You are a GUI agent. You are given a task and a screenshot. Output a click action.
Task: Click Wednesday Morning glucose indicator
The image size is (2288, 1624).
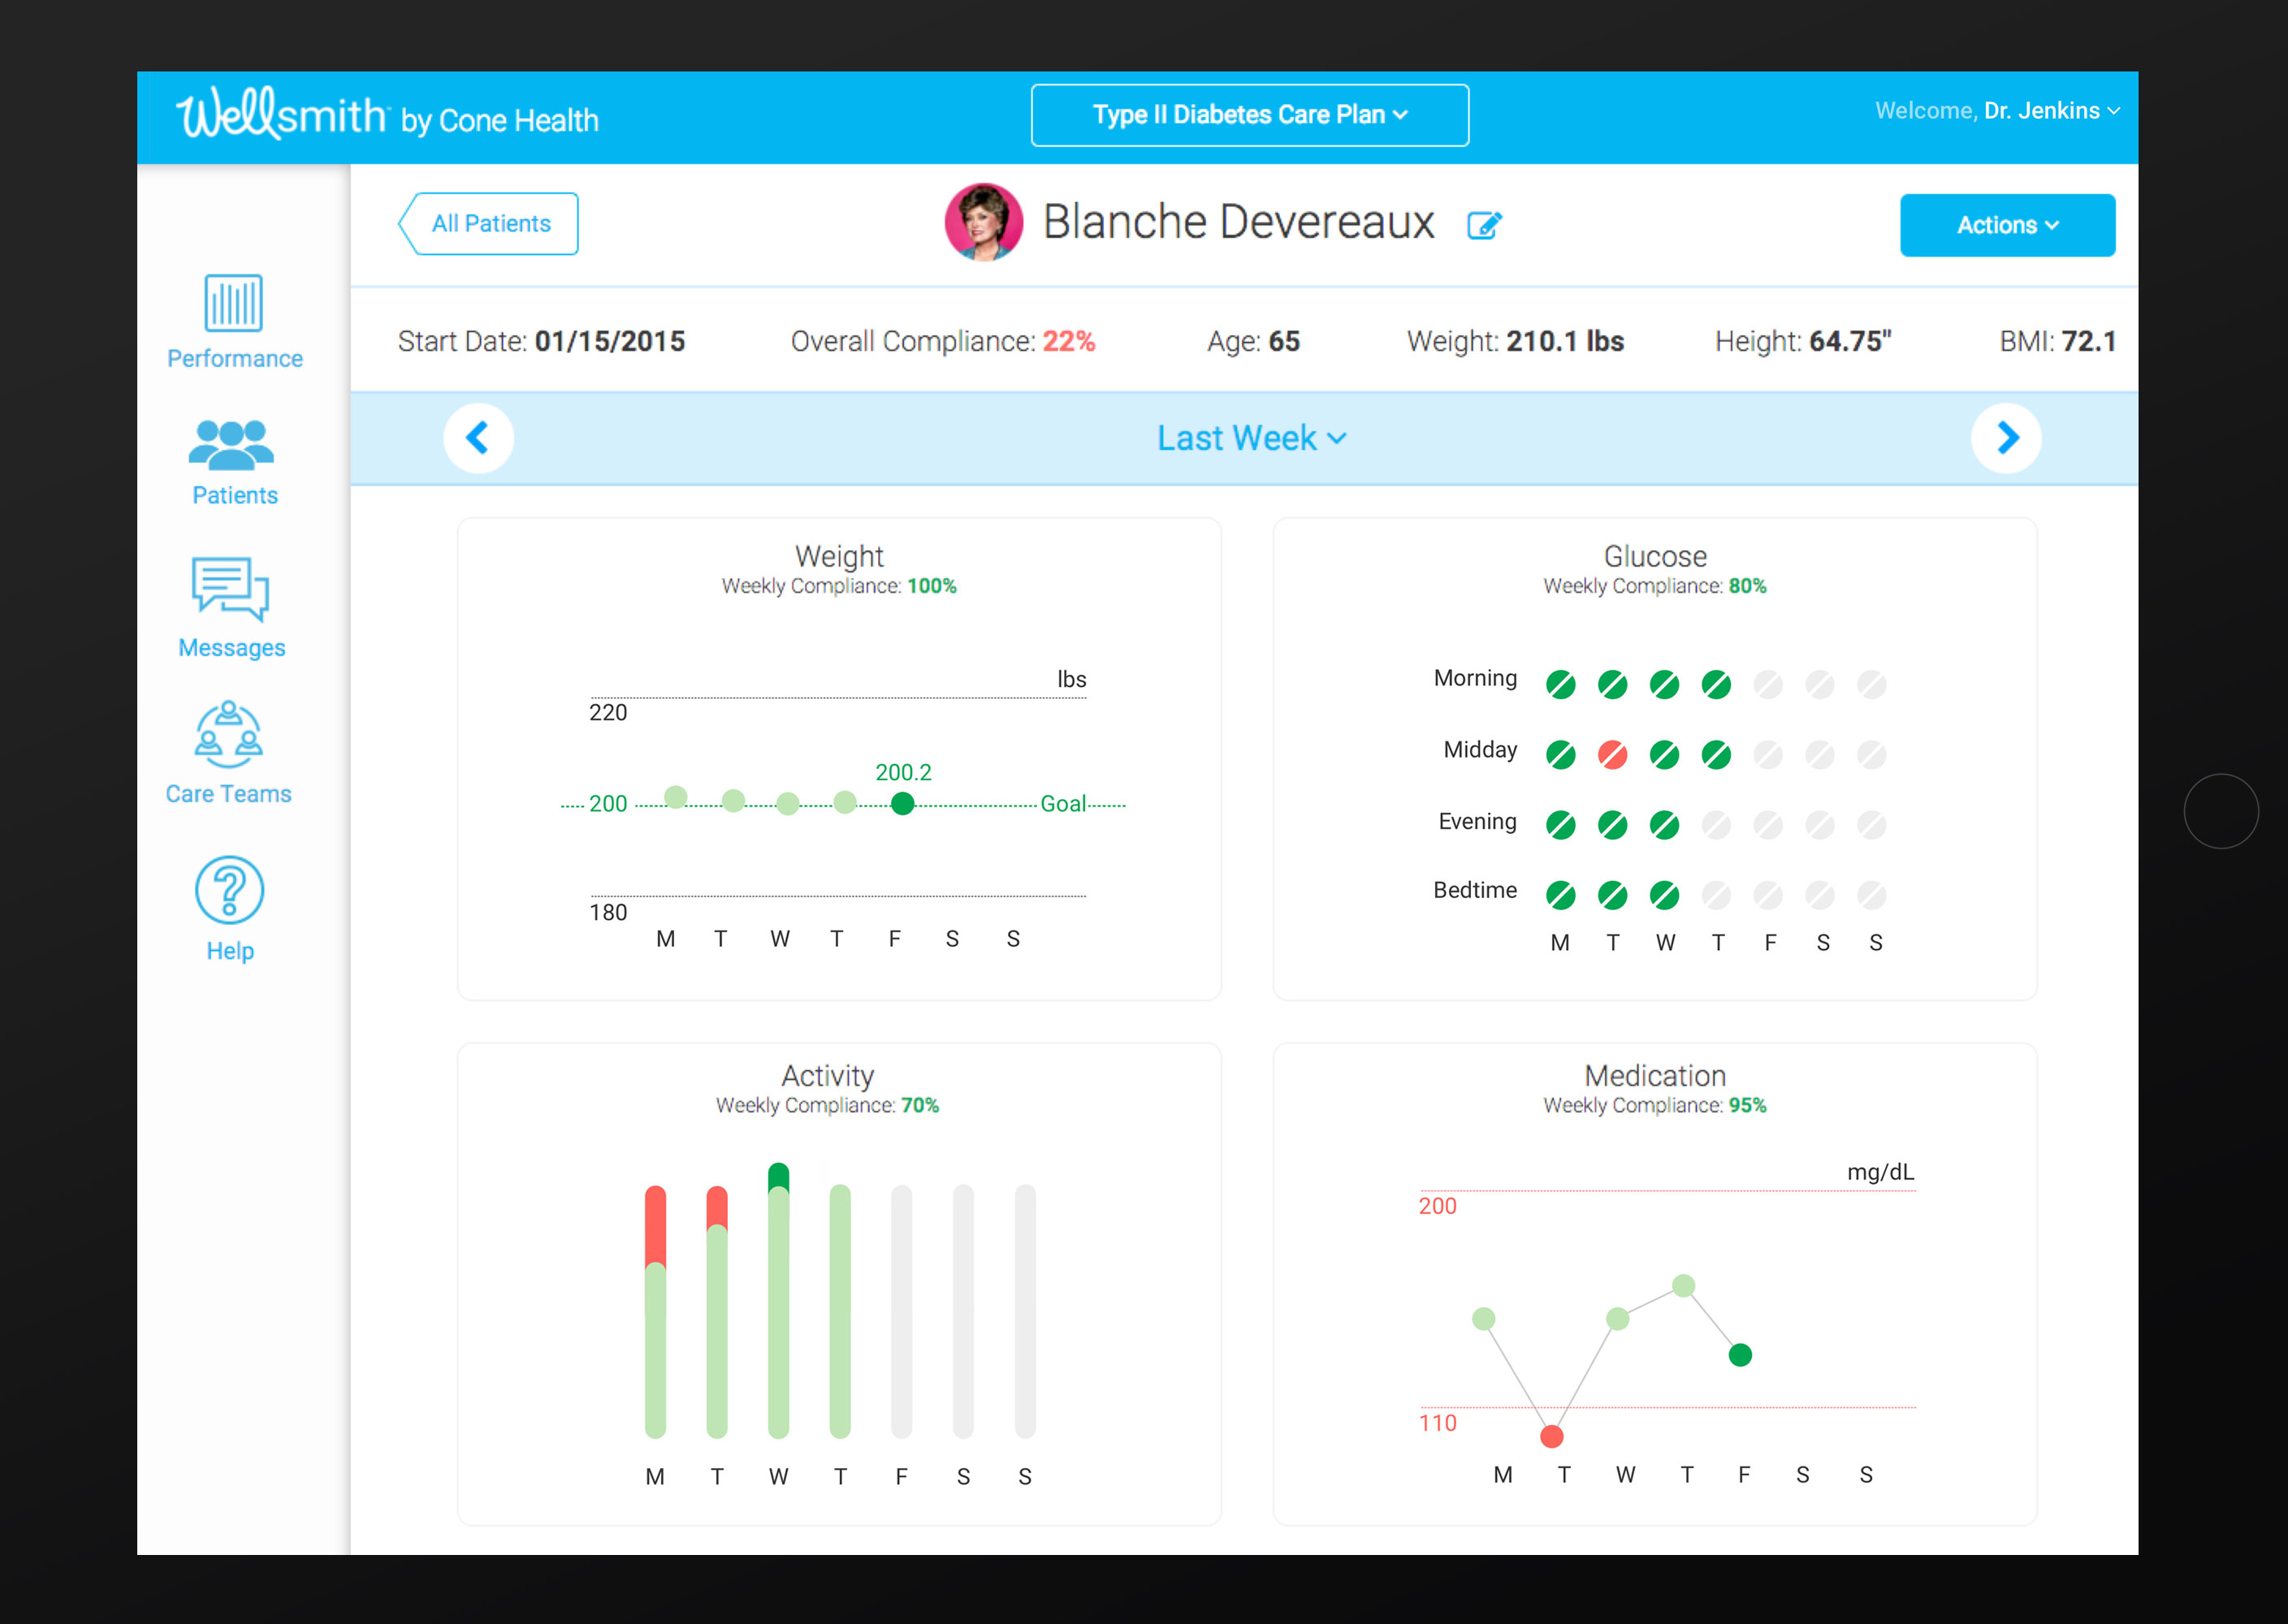click(x=1664, y=685)
